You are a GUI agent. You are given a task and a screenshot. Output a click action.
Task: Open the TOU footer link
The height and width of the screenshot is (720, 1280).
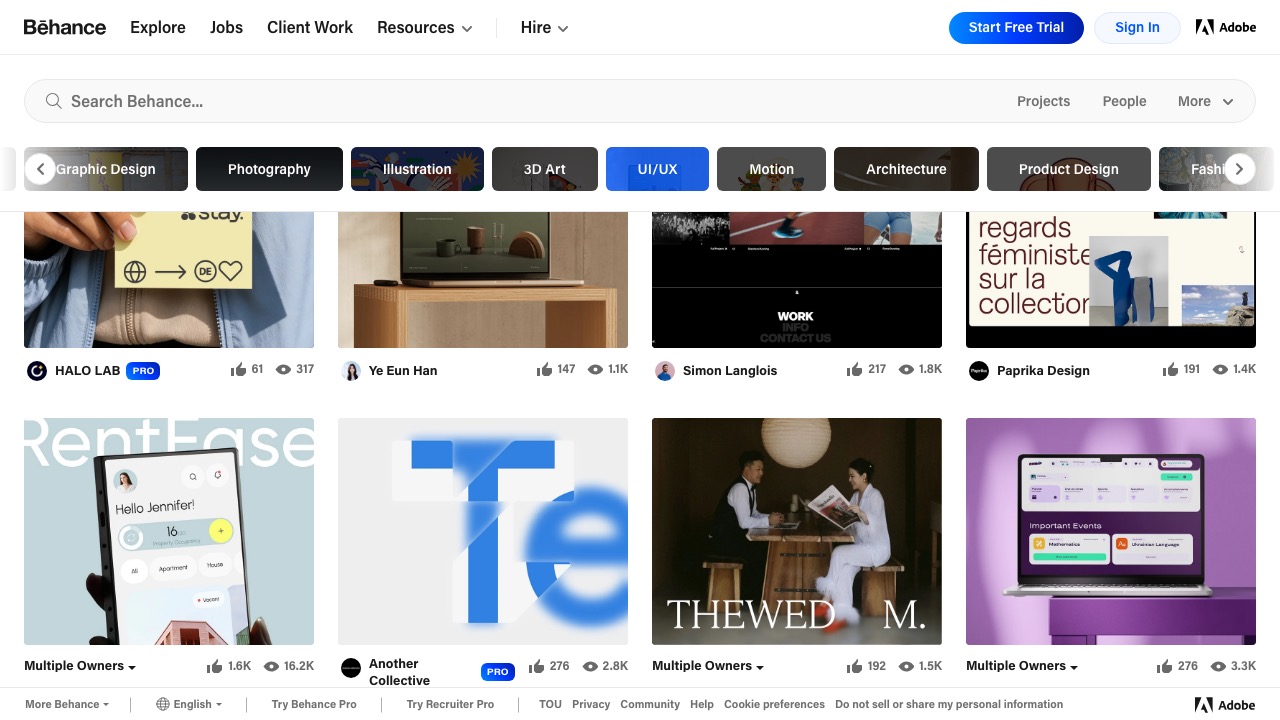pyautogui.click(x=550, y=704)
